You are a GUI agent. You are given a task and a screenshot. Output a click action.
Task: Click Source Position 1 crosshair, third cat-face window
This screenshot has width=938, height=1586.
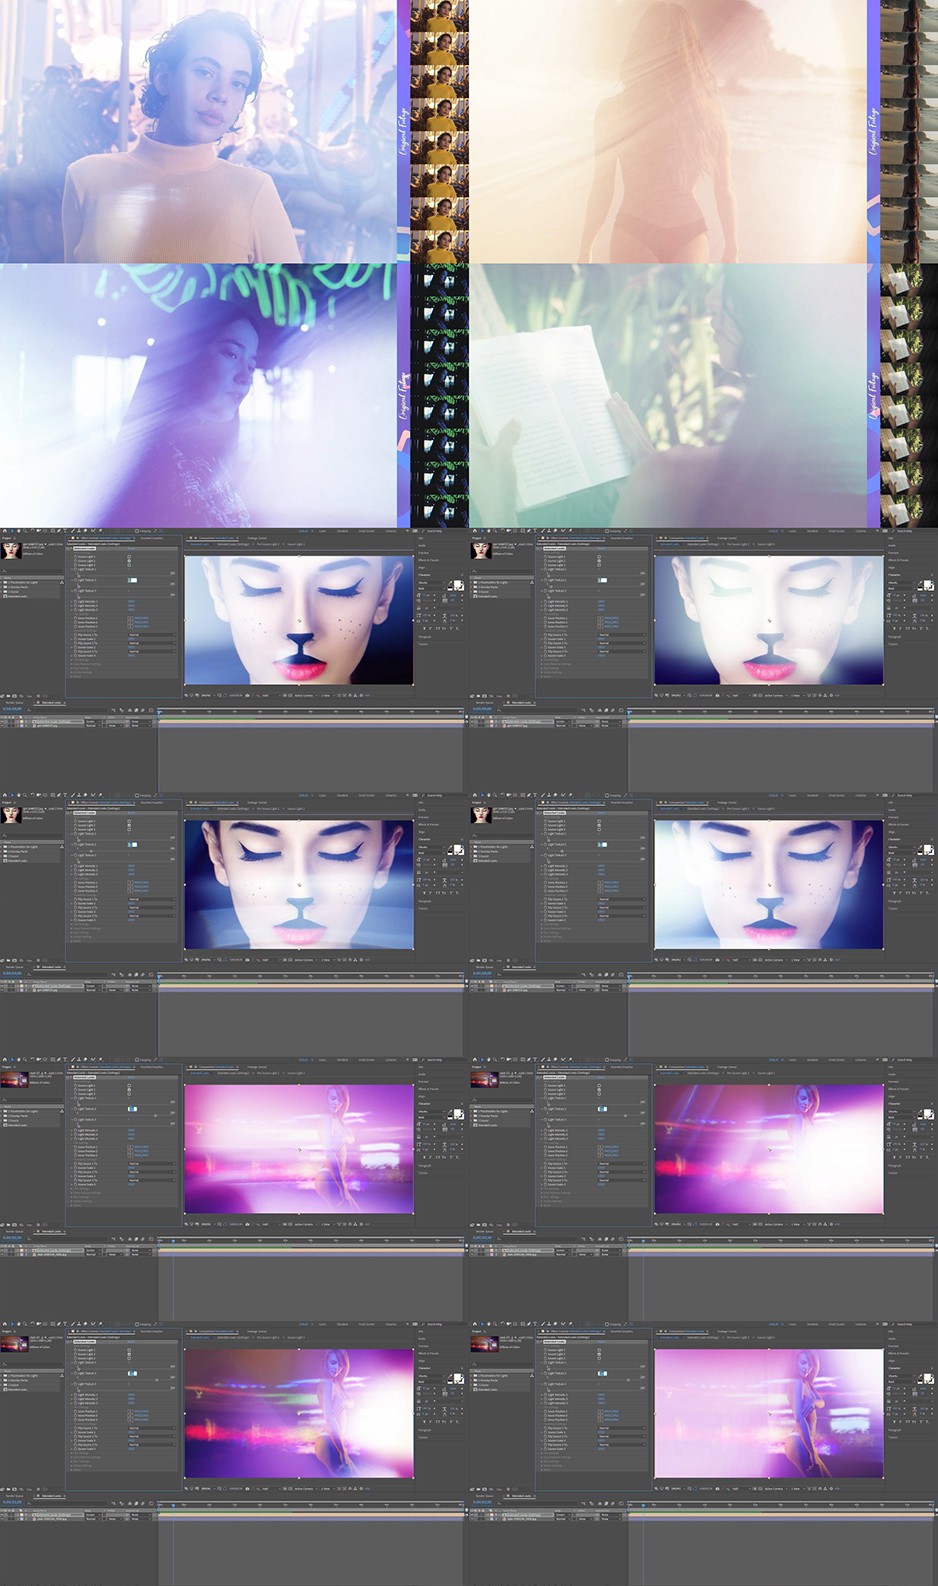[130, 882]
